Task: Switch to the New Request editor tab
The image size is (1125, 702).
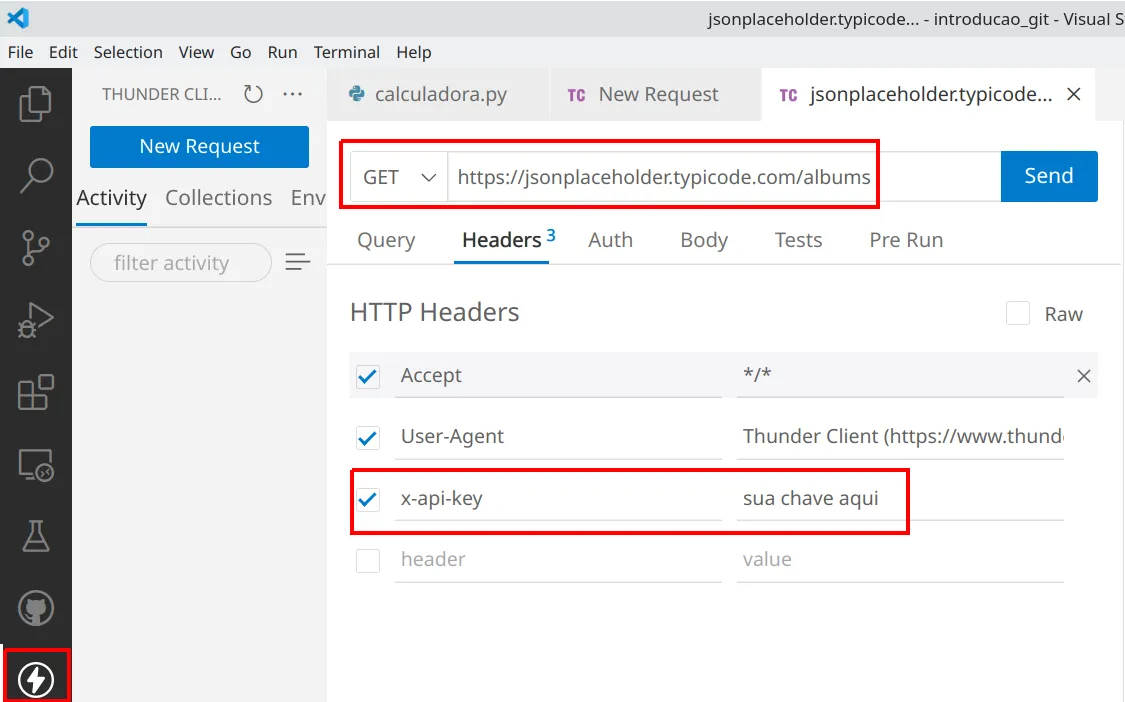Action: (x=654, y=94)
